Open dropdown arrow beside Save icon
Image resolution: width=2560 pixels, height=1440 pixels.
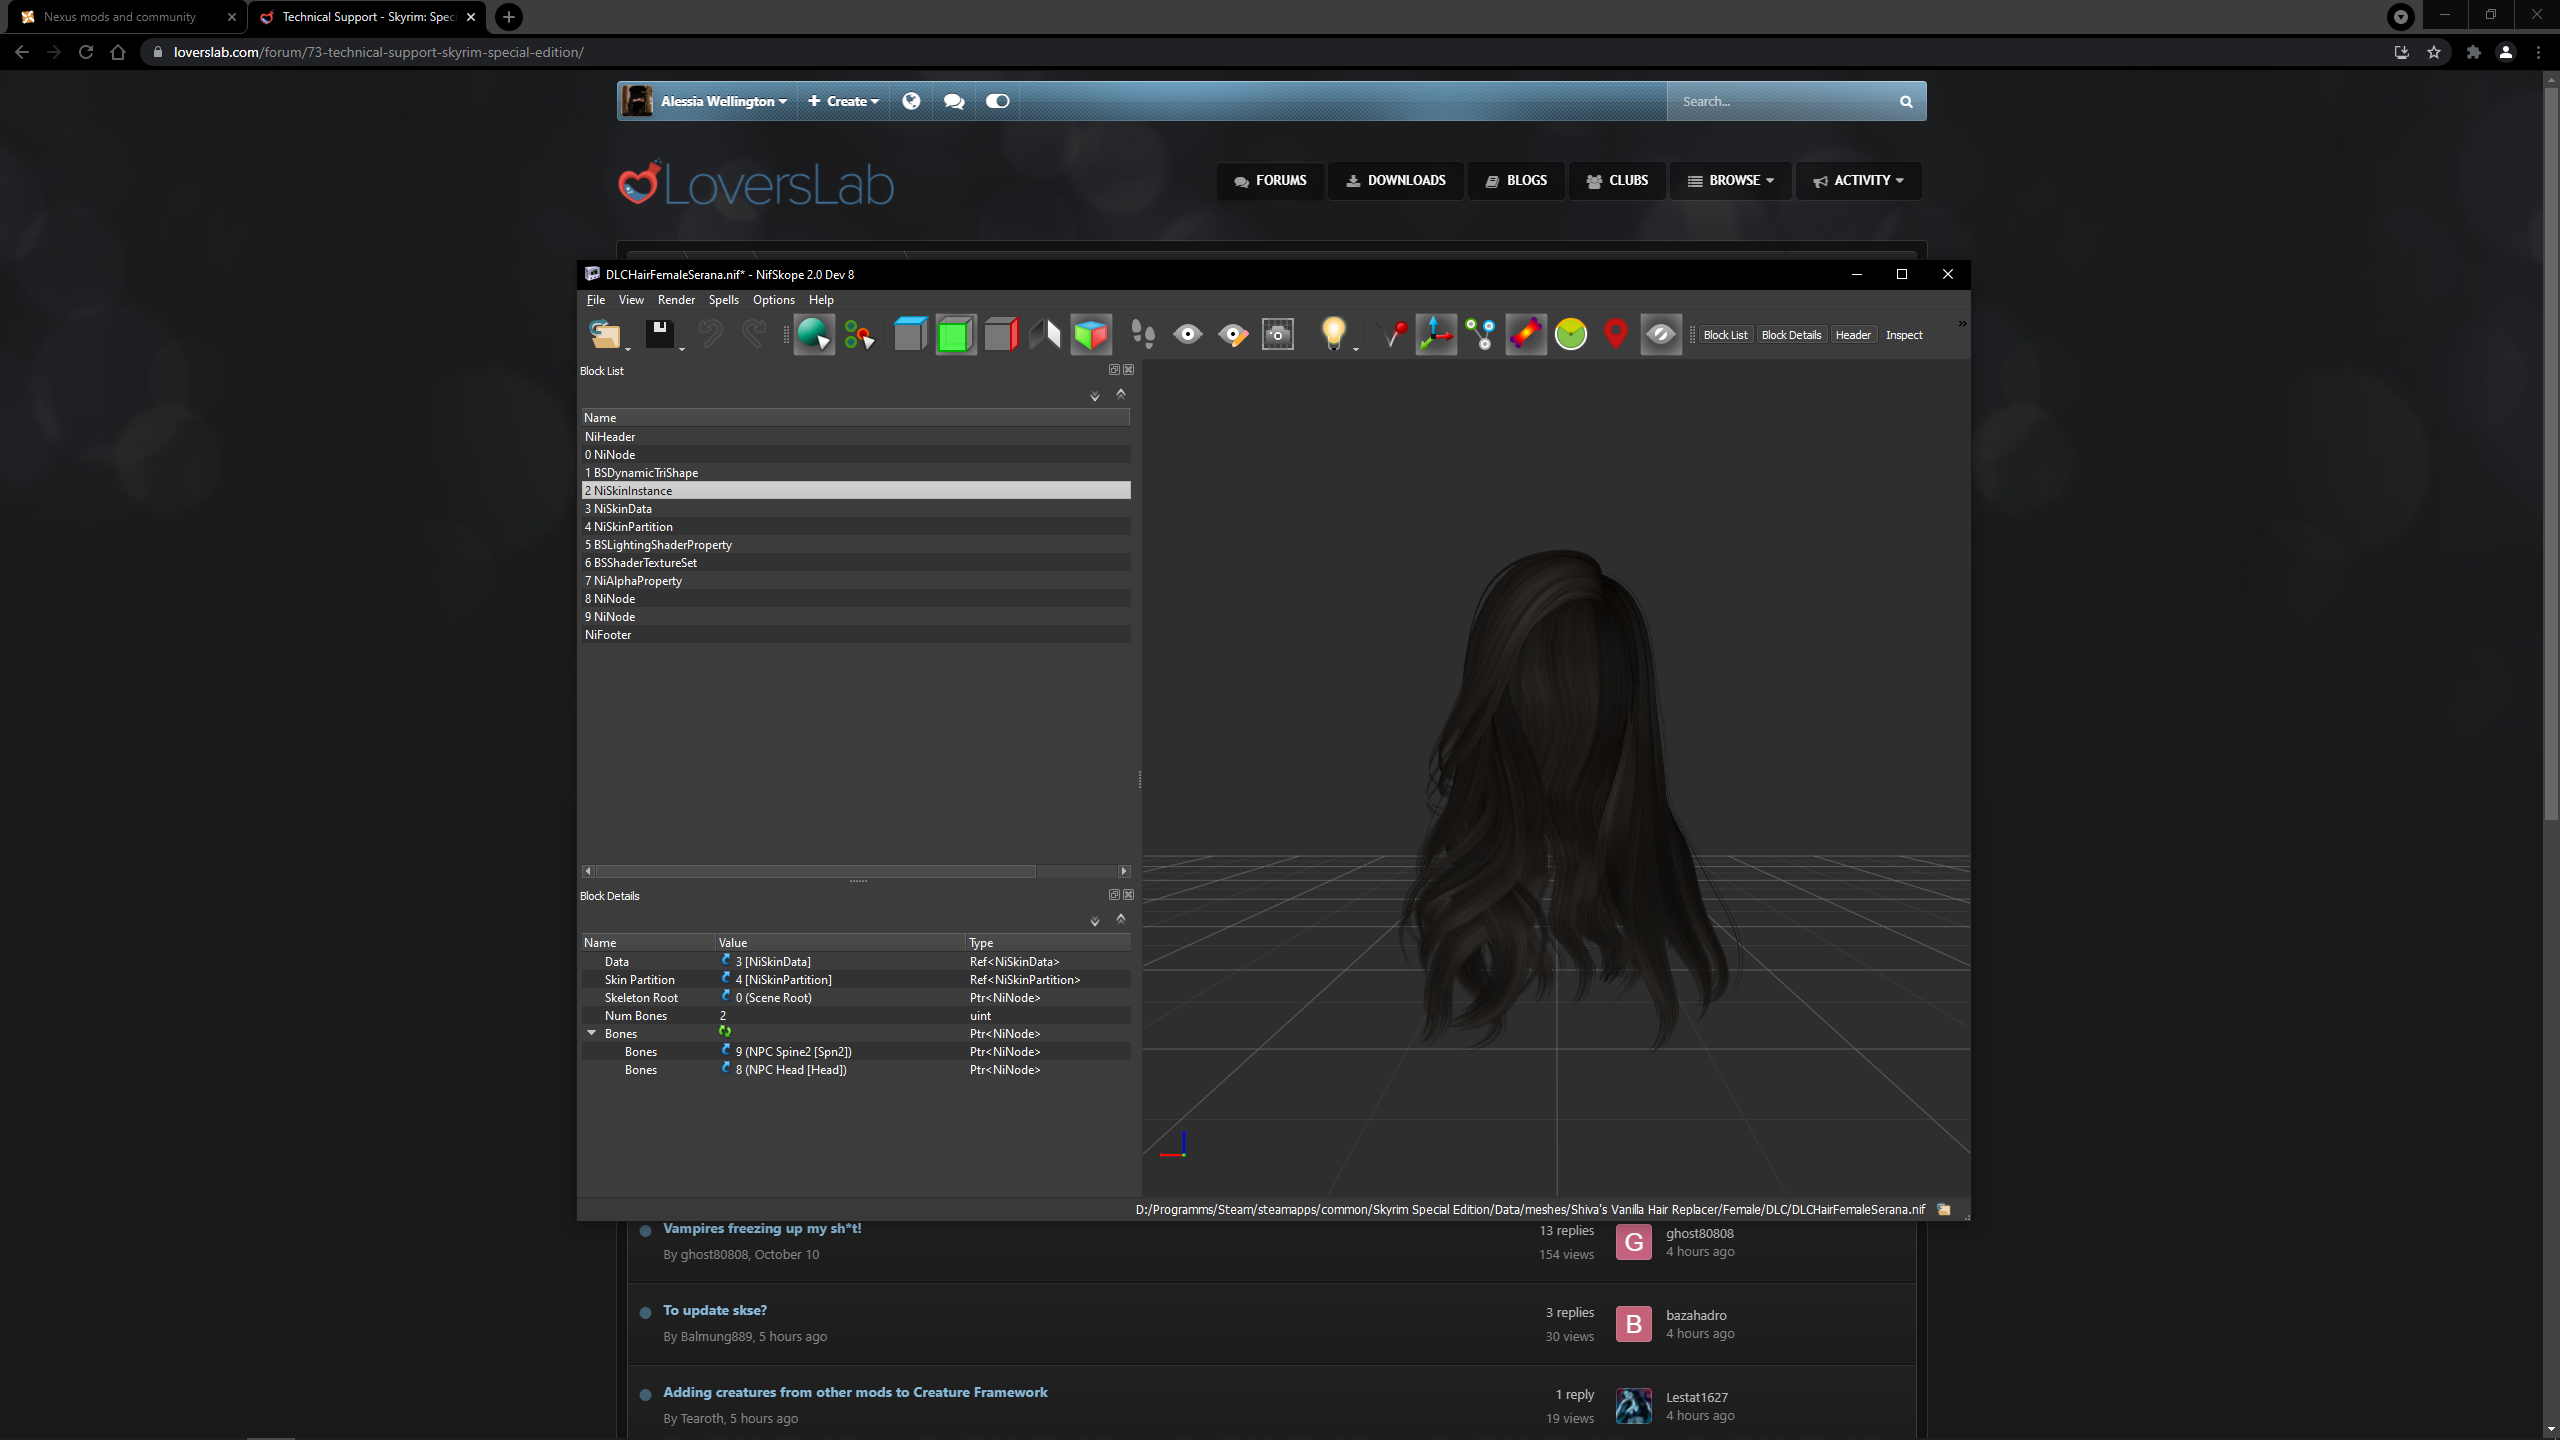tap(682, 349)
